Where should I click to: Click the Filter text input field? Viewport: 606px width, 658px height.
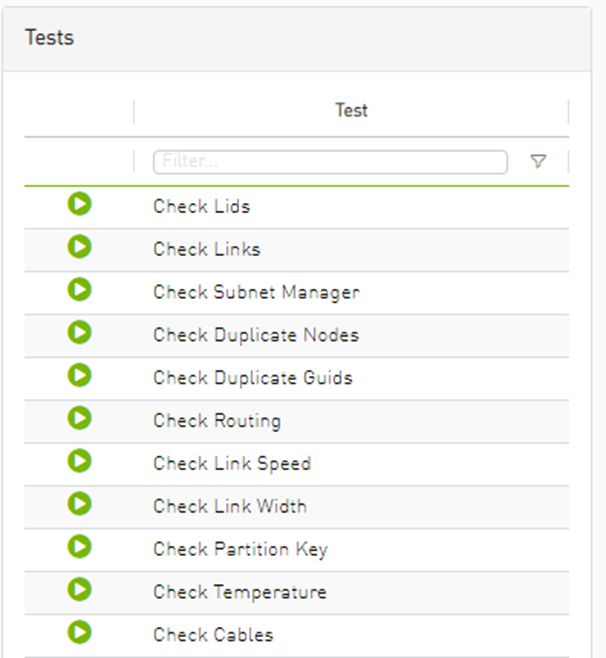tap(330, 162)
